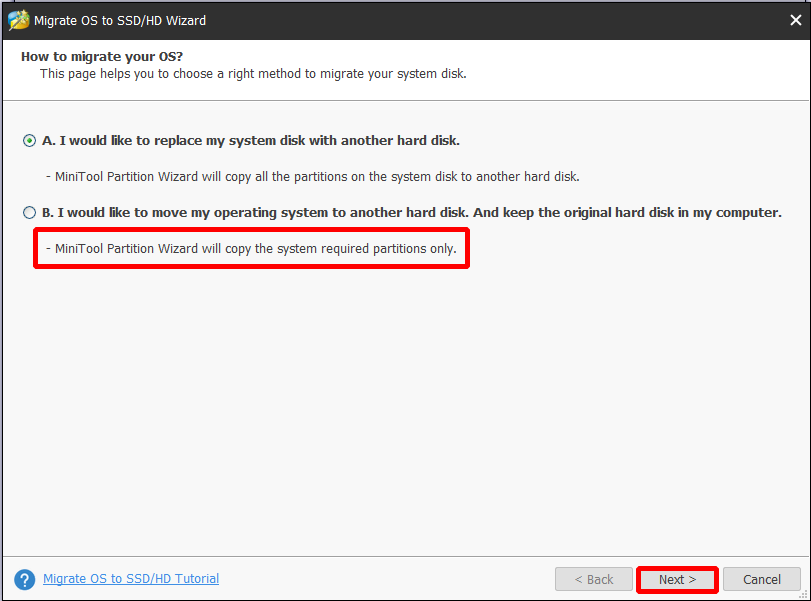
Task: Click the 'This page helps you' subtitle text
Action: pos(253,74)
